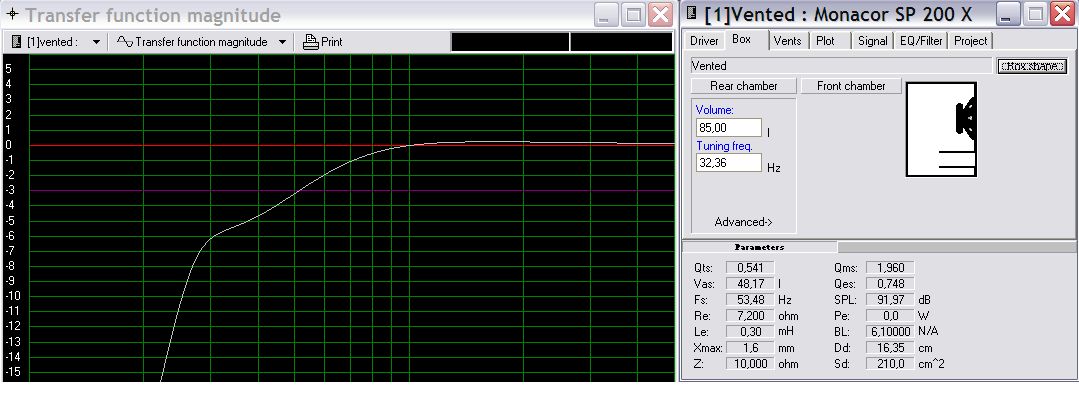The image size is (1079, 400).
Task: Click the Qms value 1,960
Action: [890, 267]
